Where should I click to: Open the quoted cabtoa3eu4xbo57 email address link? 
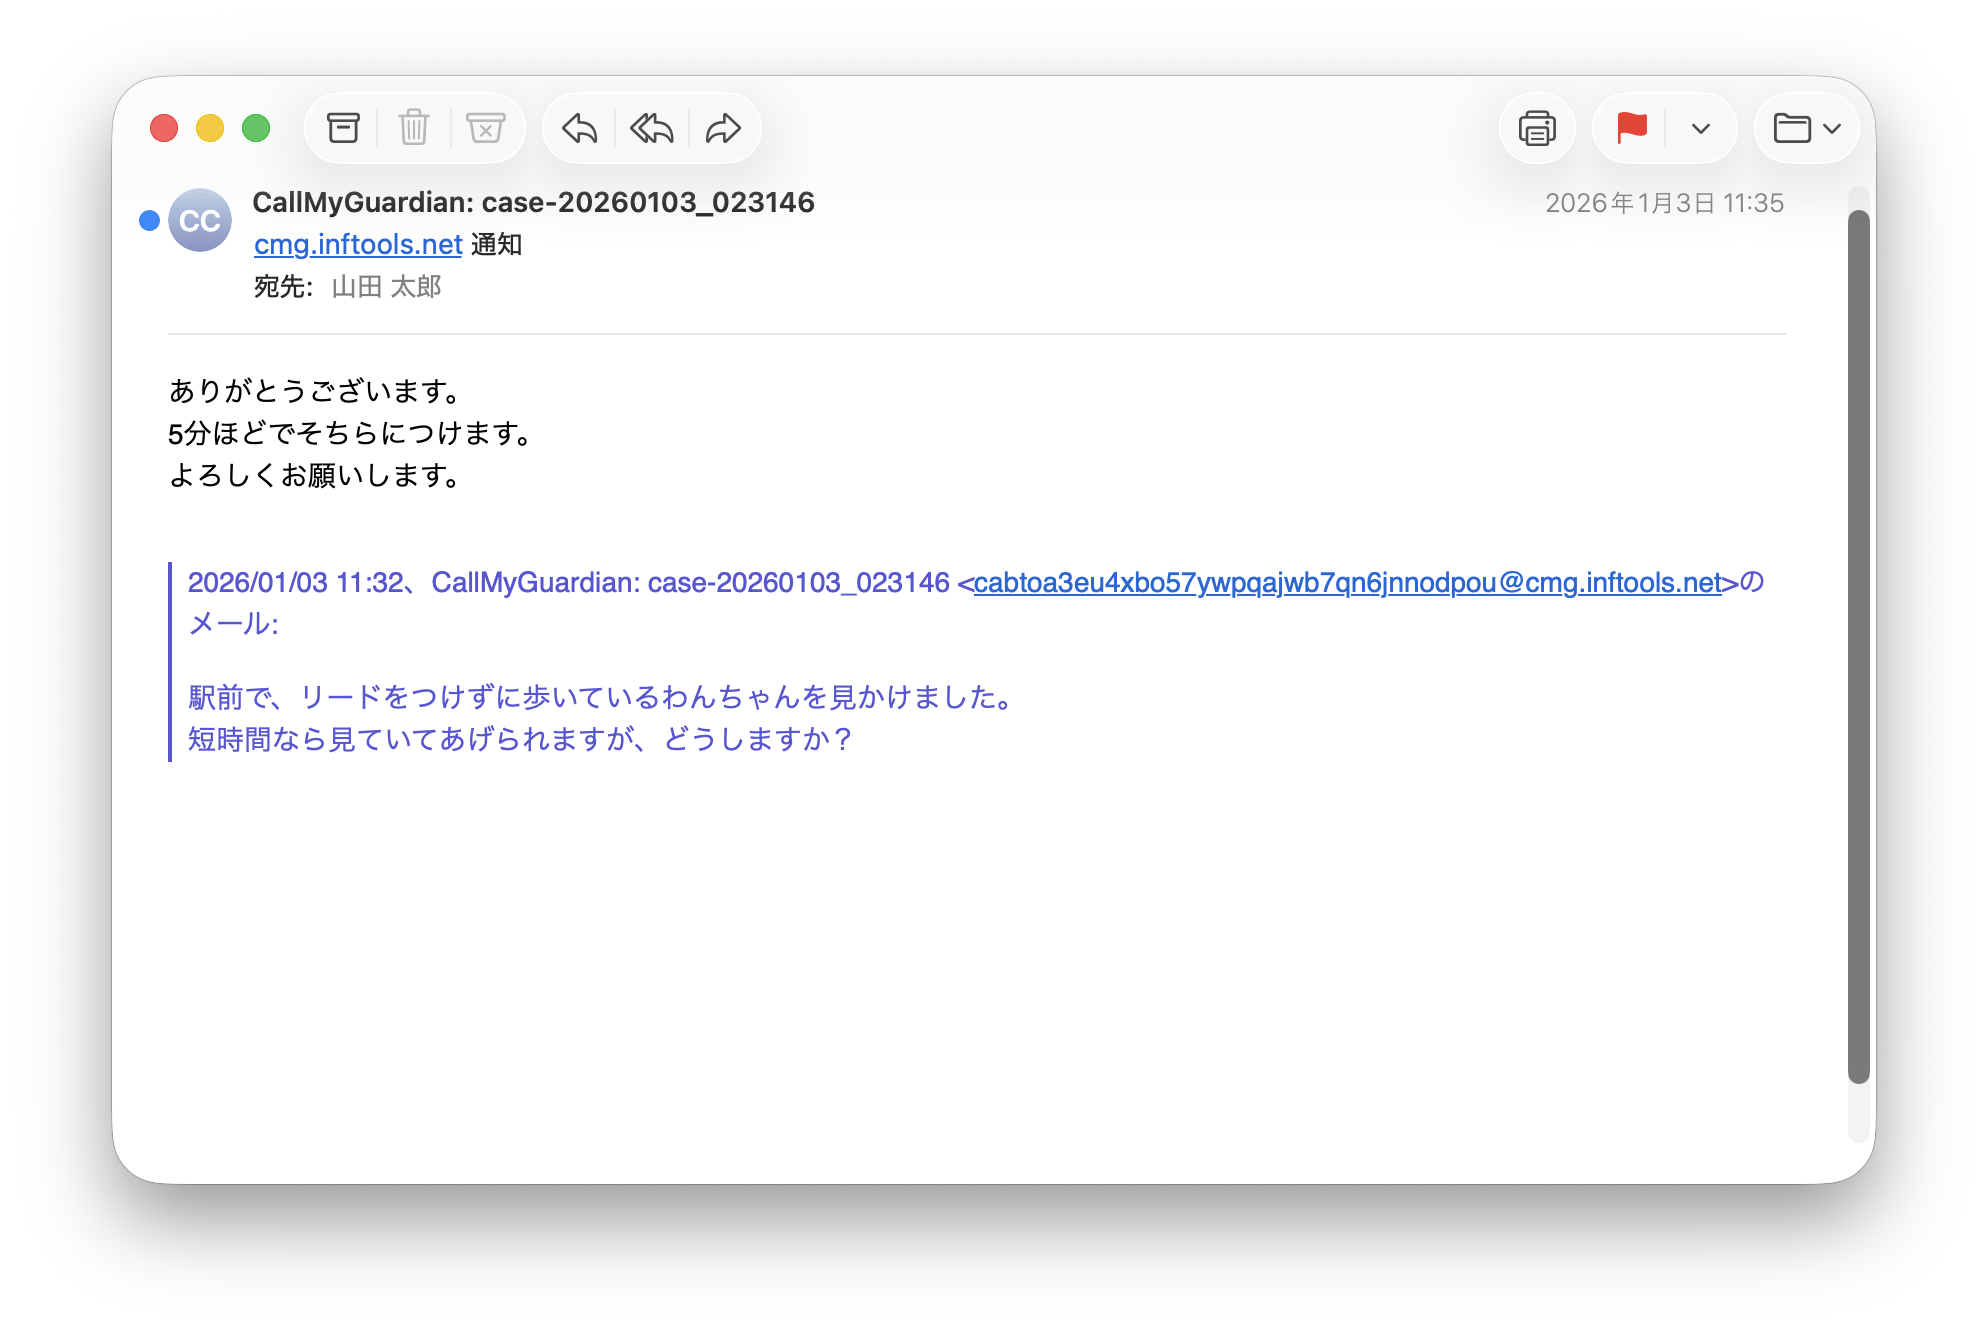pyautogui.click(x=1347, y=582)
